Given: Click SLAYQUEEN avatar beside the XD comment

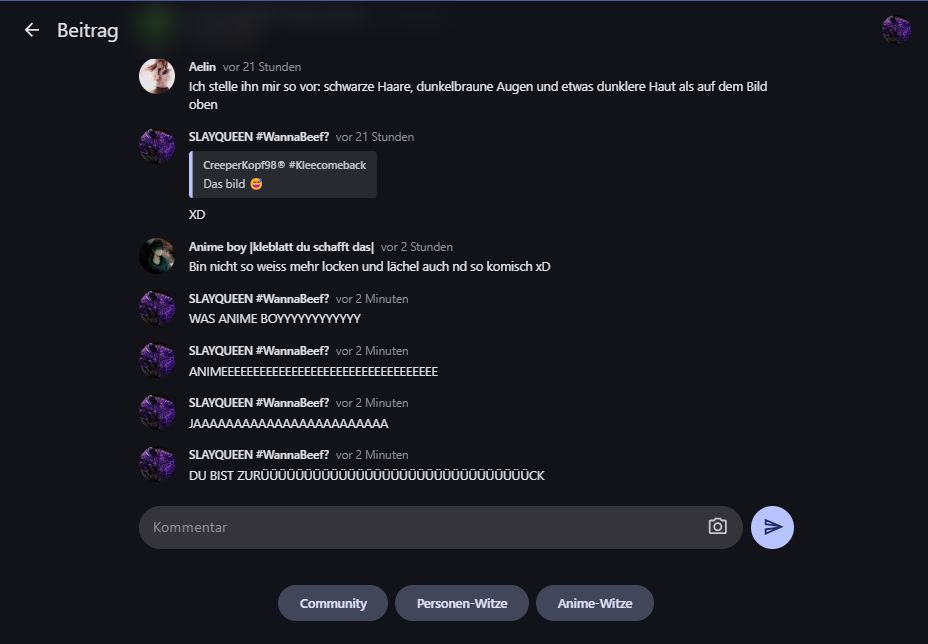Looking at the screenshot, I should 157,146.
